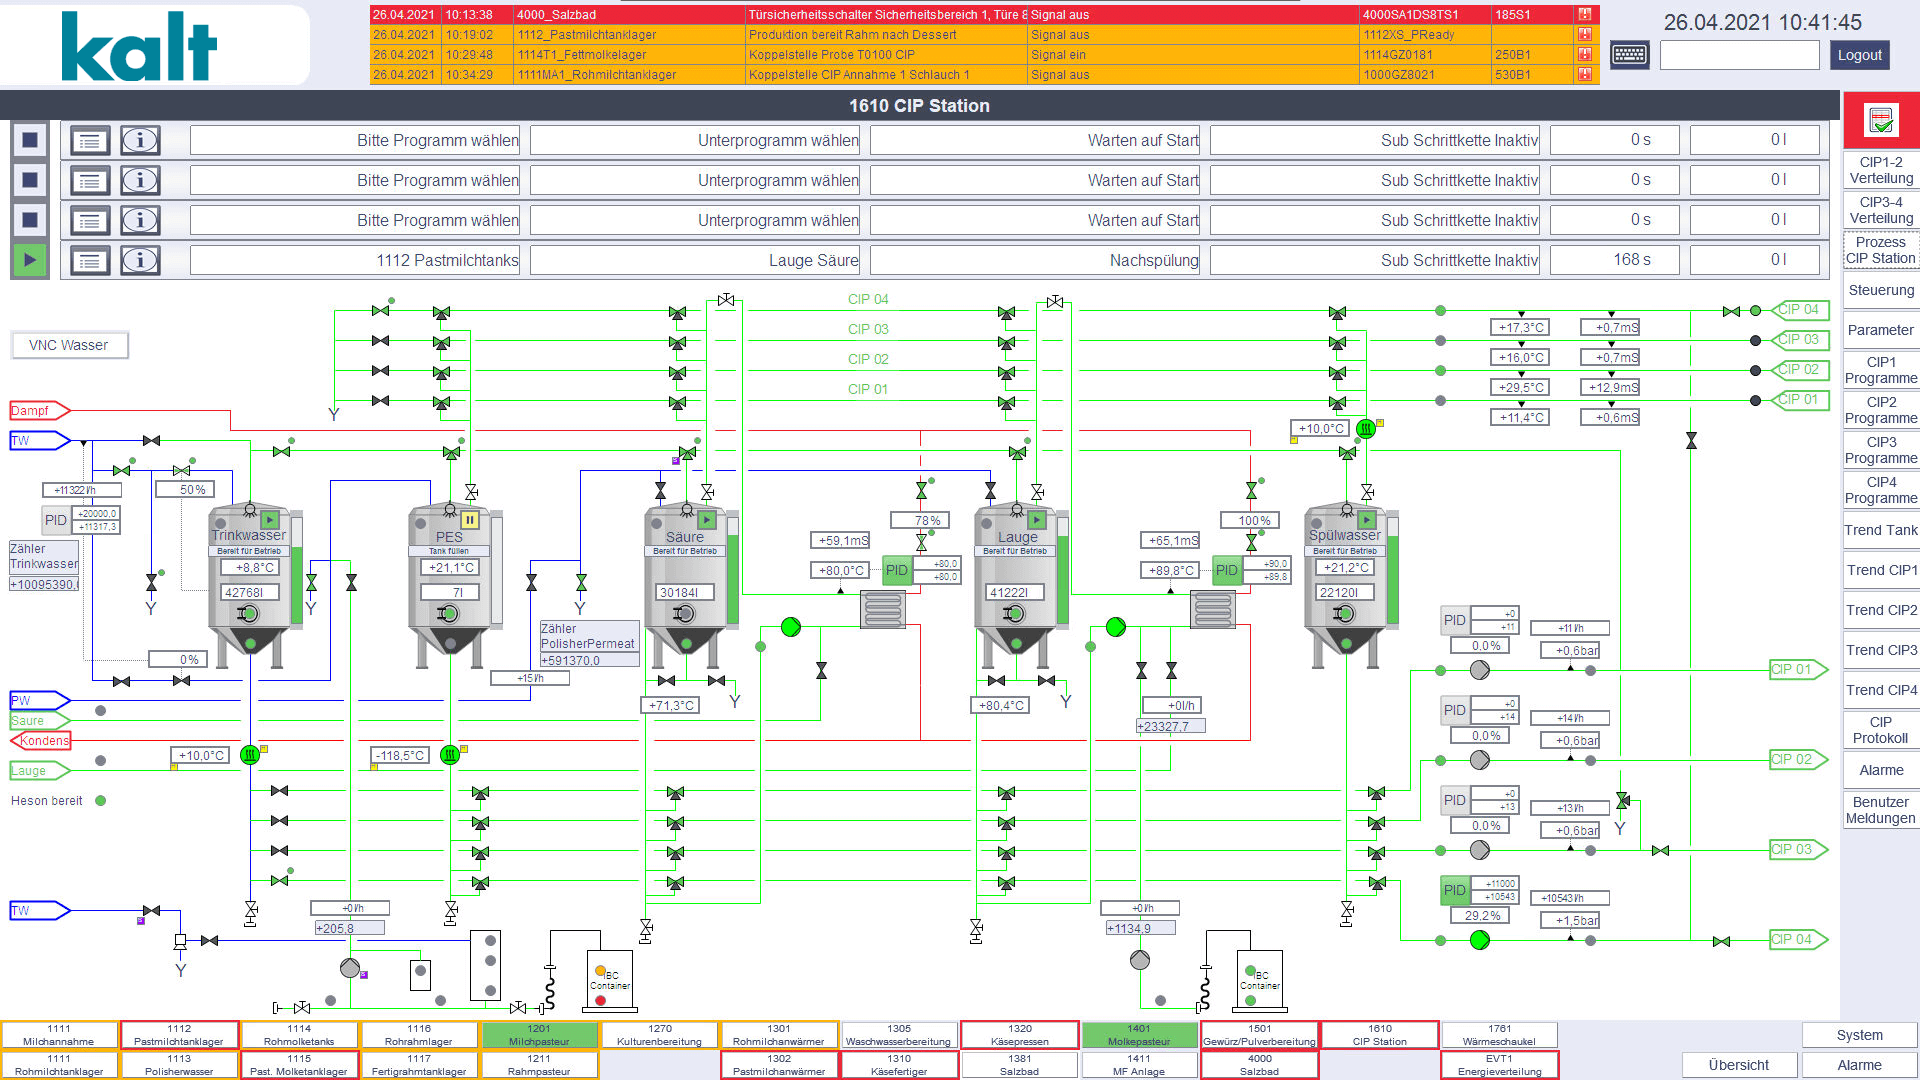Open the 'Lauge Säure' subprogram selector

695,260
